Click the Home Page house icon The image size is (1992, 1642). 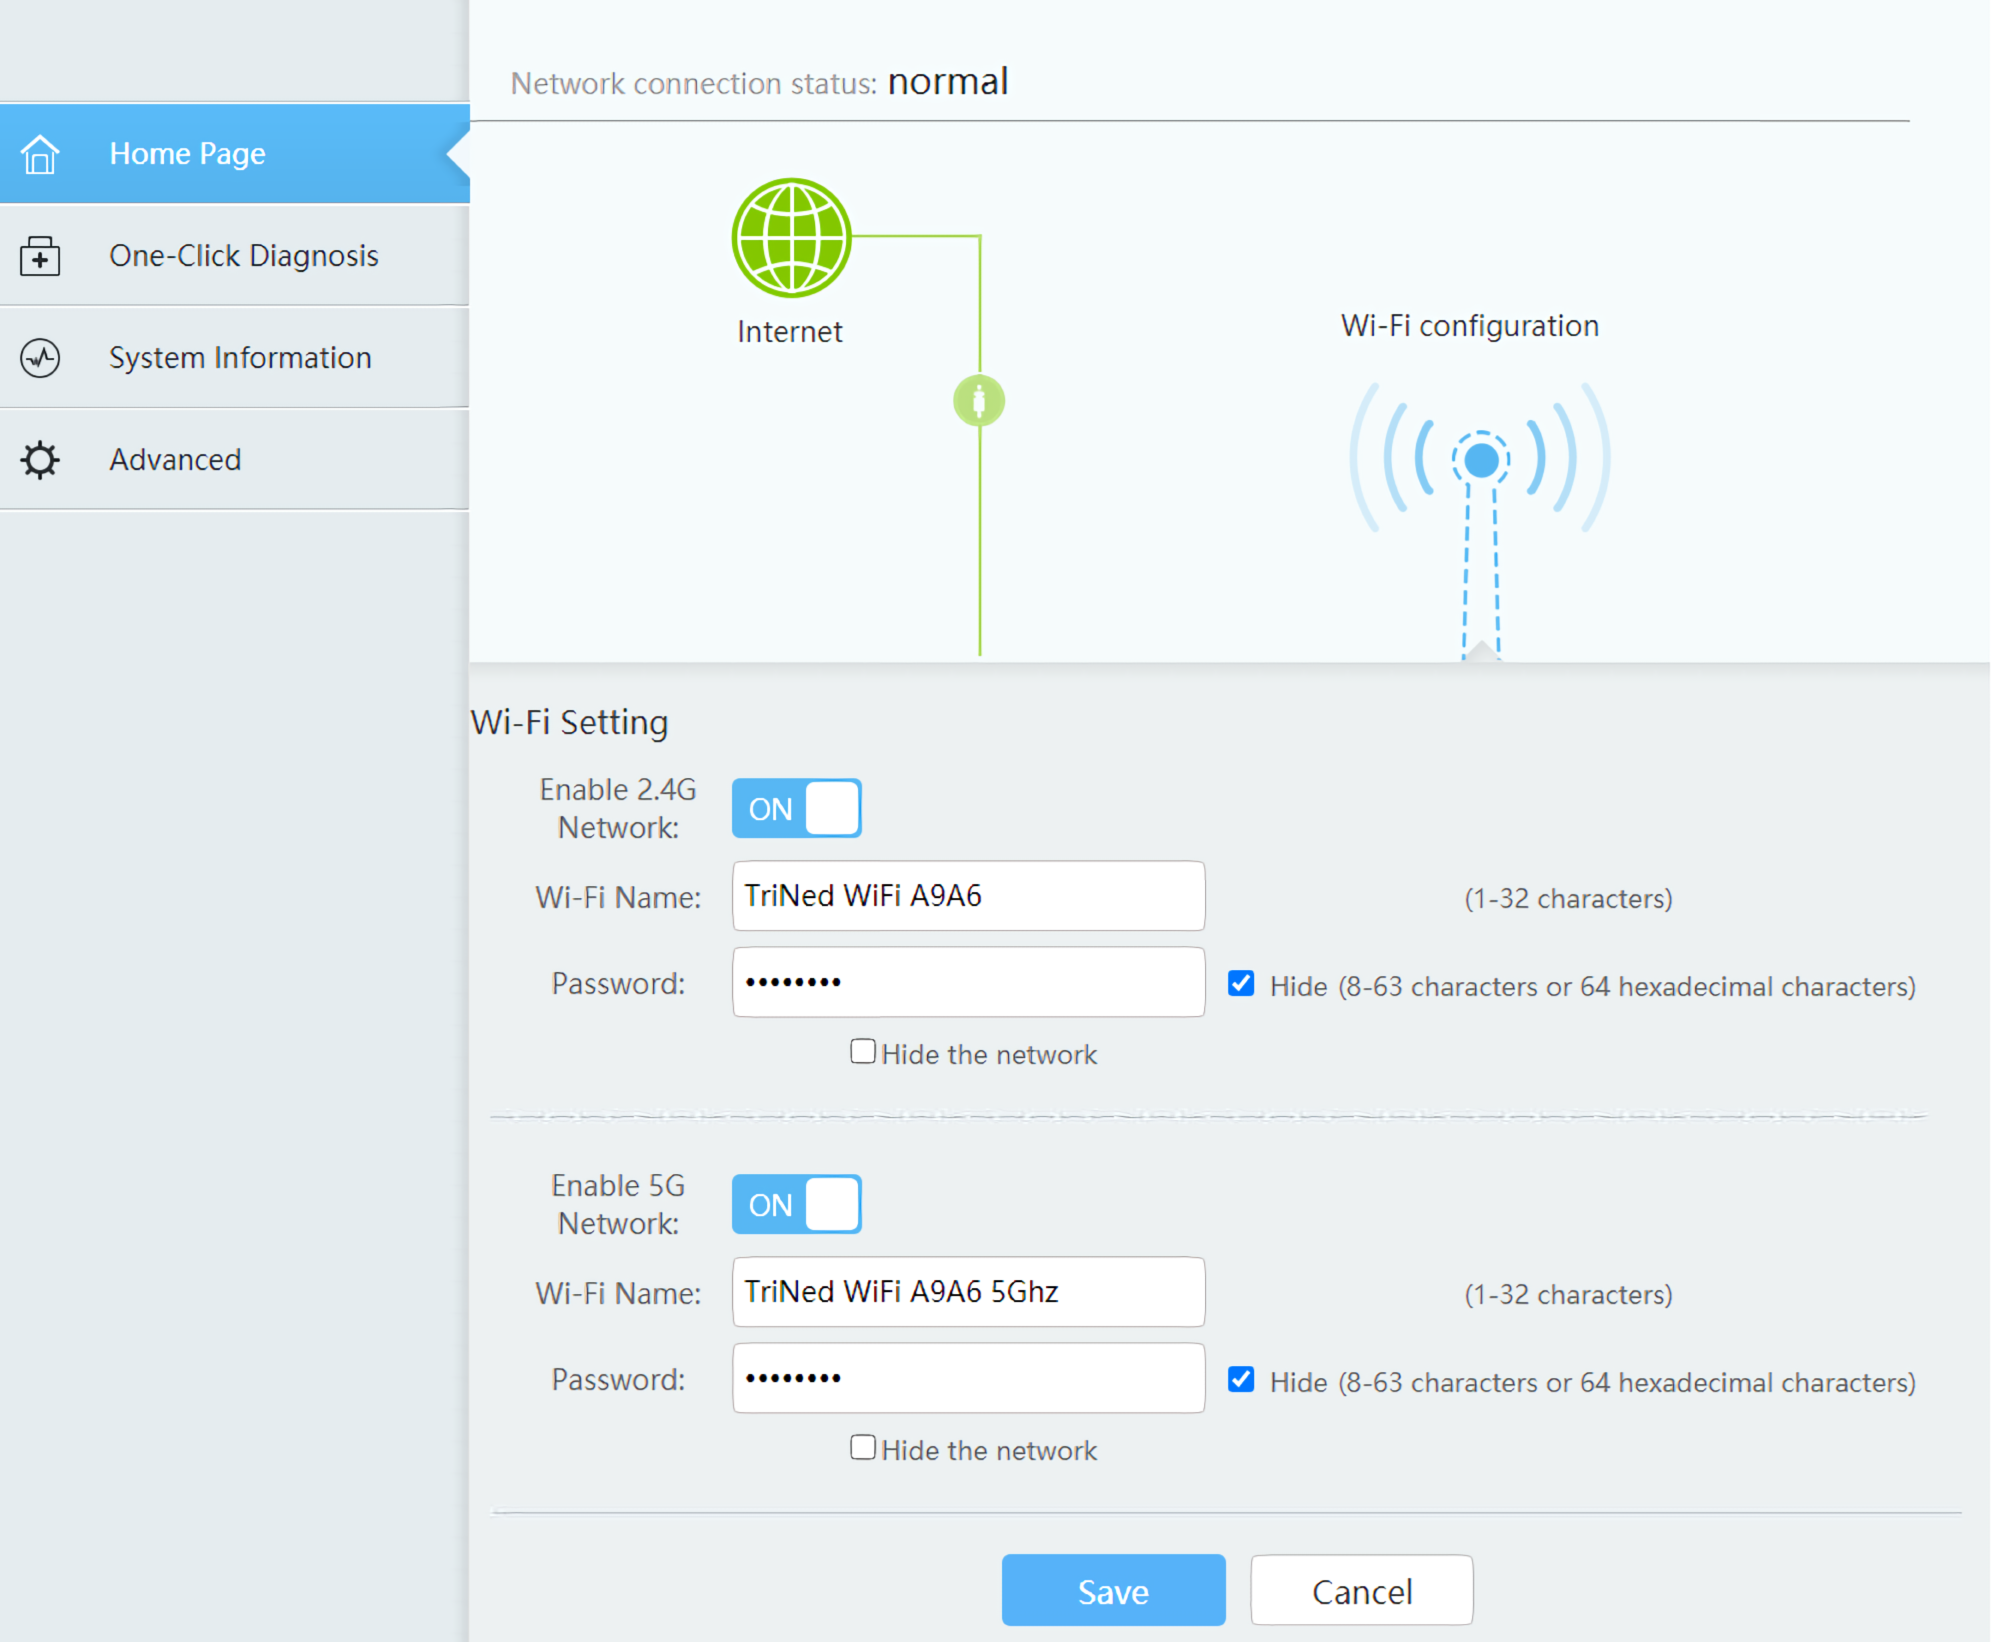coord(40,154)
